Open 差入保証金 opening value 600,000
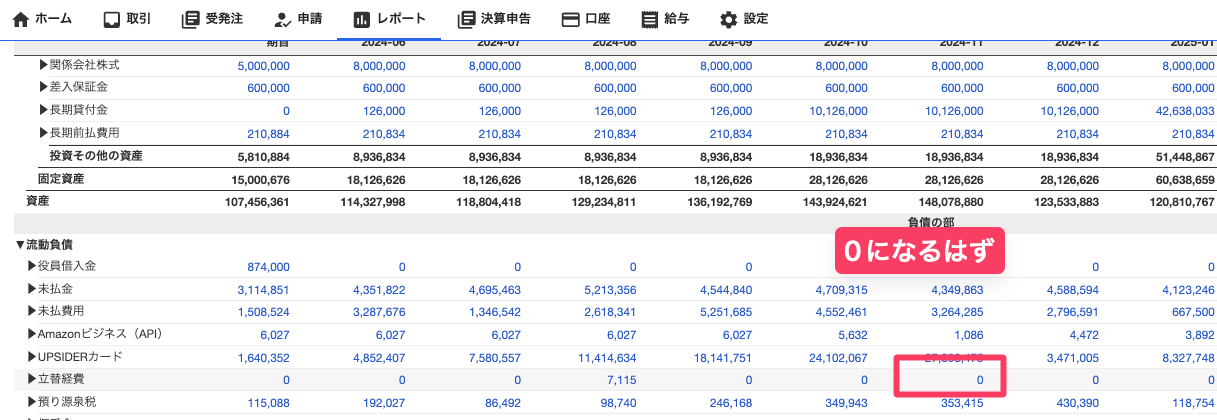 [x=267, y=88]
